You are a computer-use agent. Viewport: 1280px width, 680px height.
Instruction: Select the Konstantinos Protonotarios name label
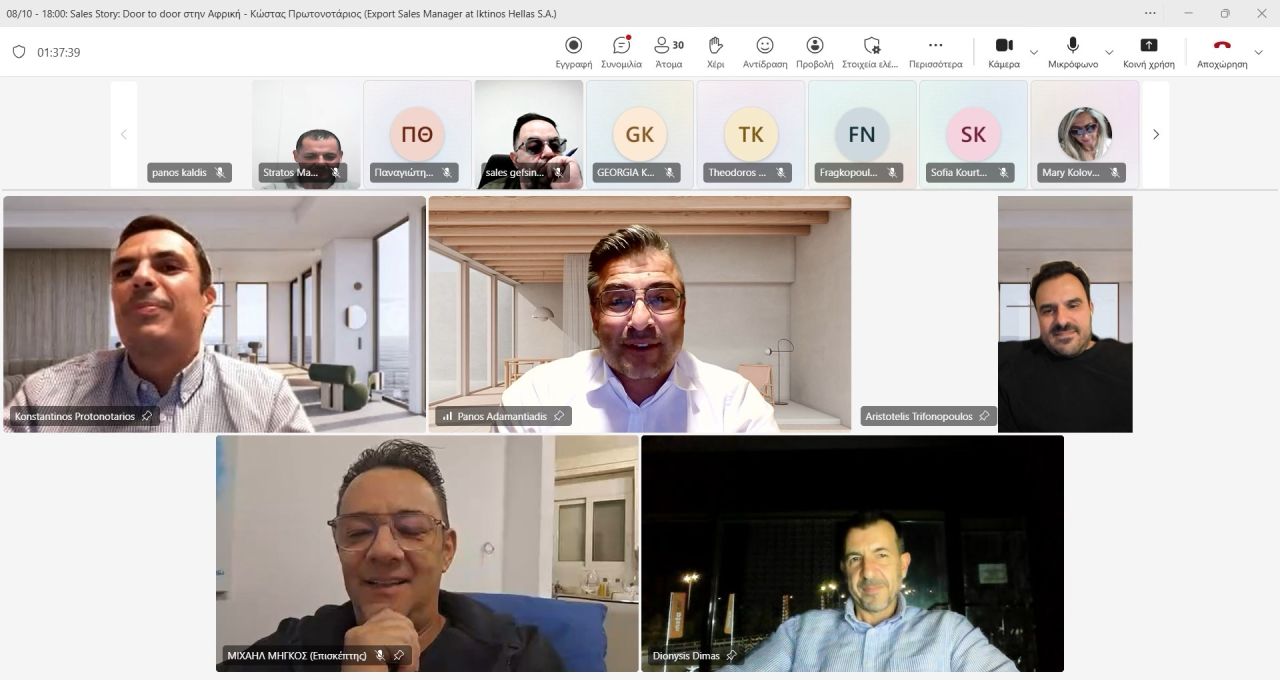(75, 416)
